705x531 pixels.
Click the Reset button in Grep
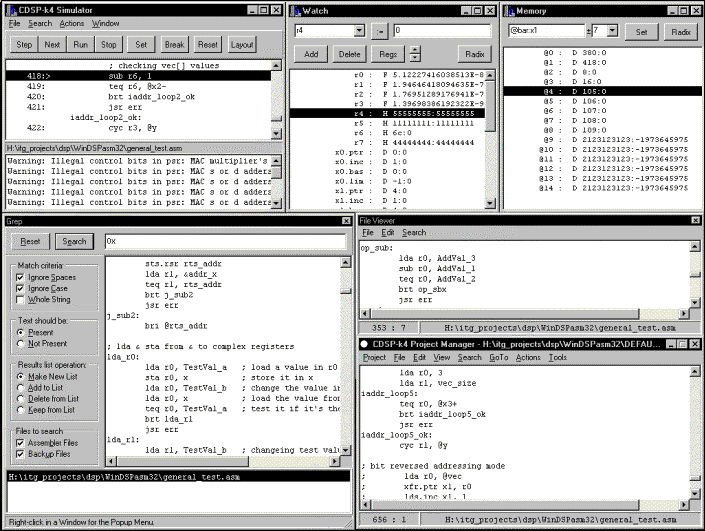(x=30, y=241)
